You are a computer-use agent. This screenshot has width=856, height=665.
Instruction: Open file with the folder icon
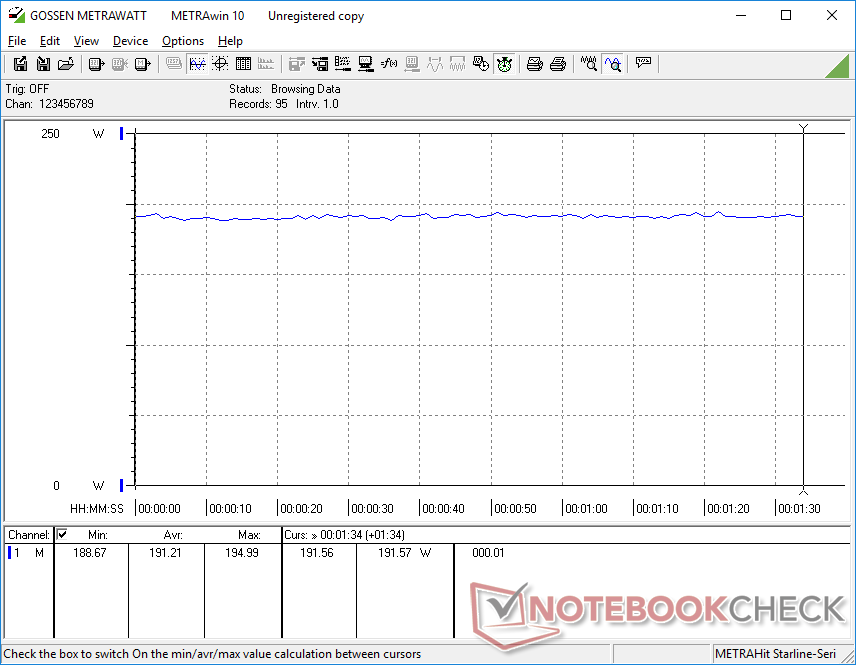pyautogui.click(x=65, y=64)
